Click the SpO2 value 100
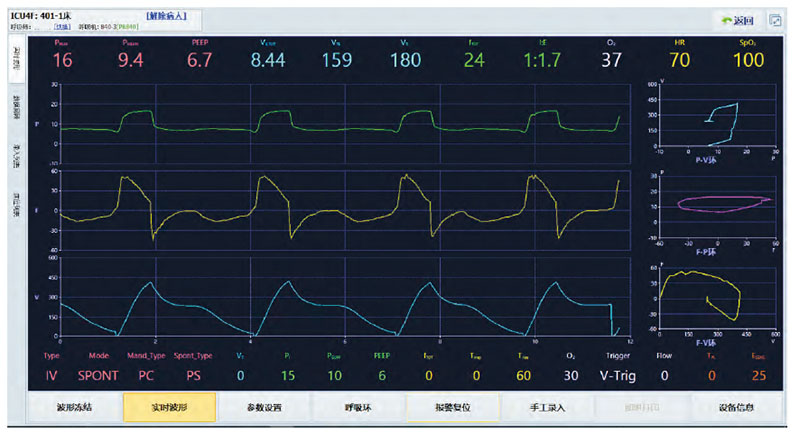800x434 pixels. click(748, 60)
